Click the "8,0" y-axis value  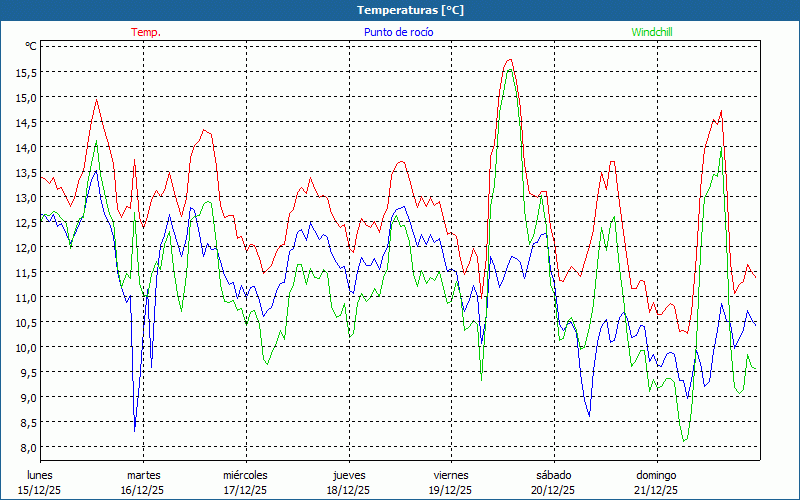click(x=25, y=447)
